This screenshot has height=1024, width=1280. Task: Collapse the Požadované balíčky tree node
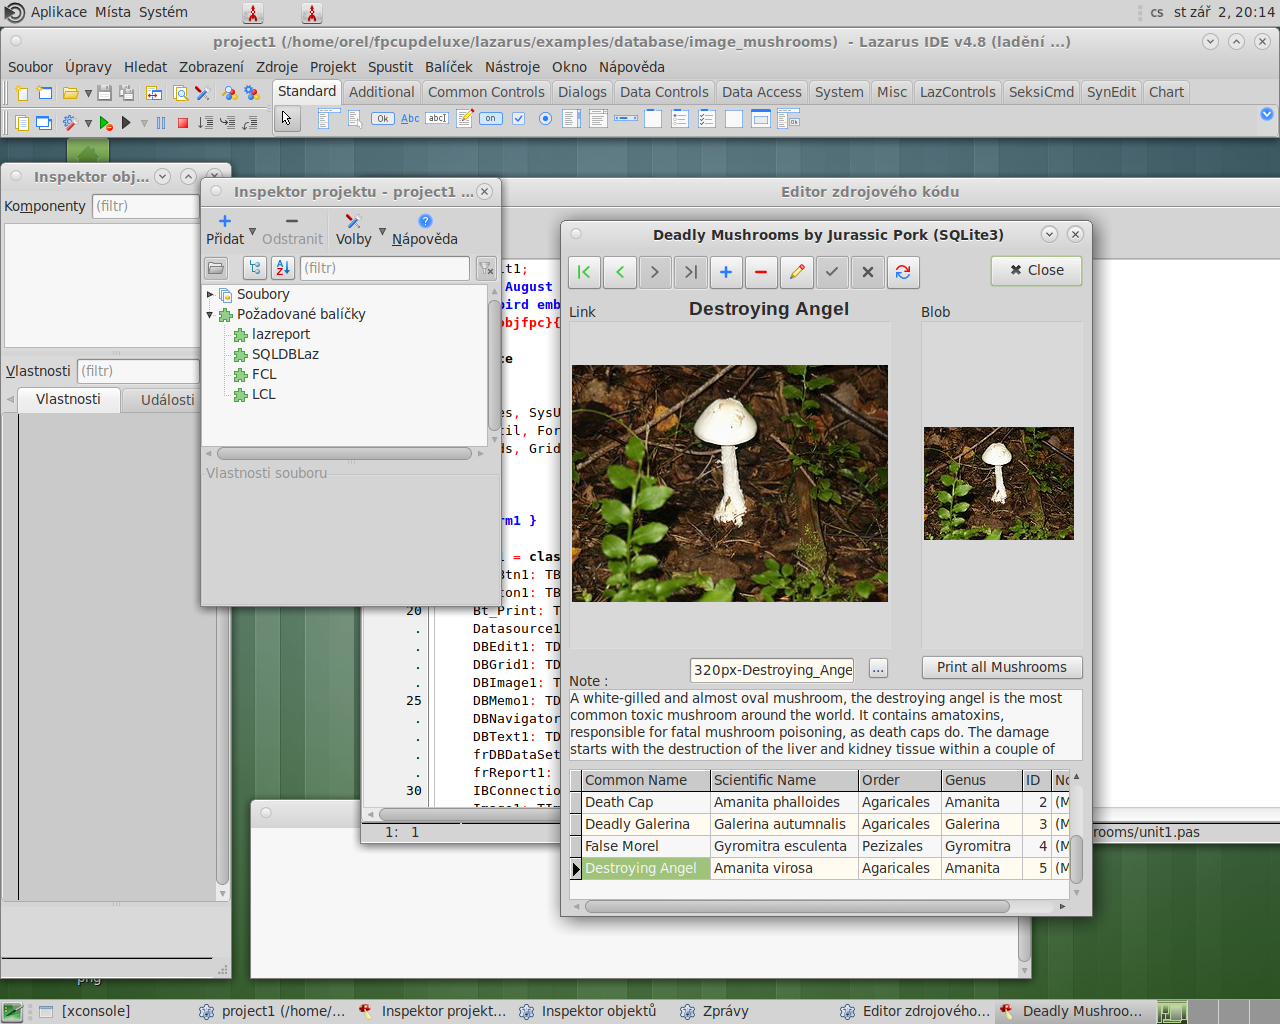(210, 314)
